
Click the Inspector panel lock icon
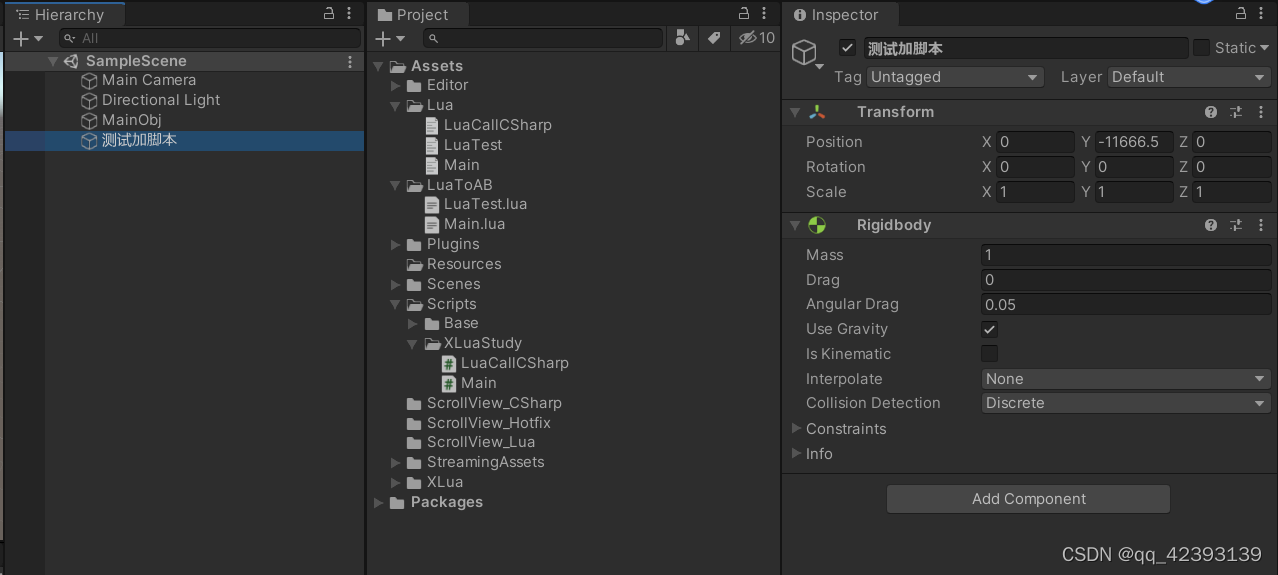[1242, 14]
